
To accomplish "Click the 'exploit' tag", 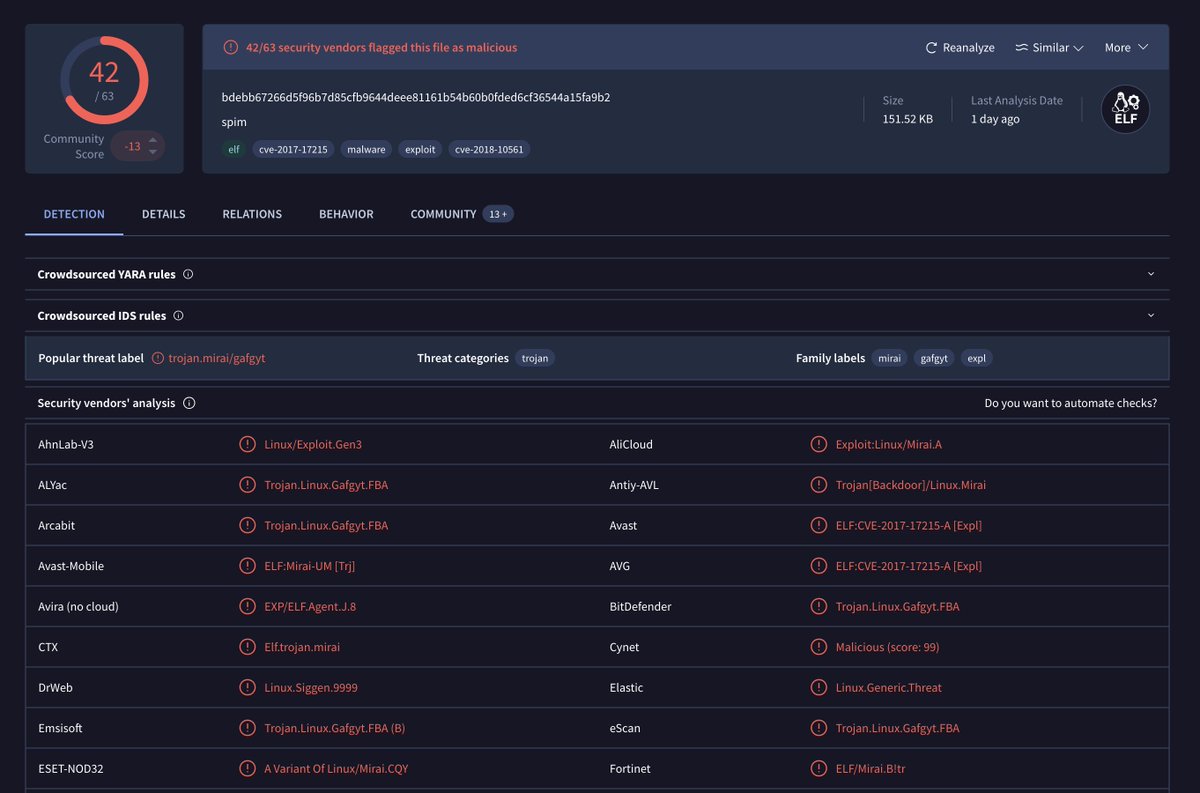I will click(420, 149).
